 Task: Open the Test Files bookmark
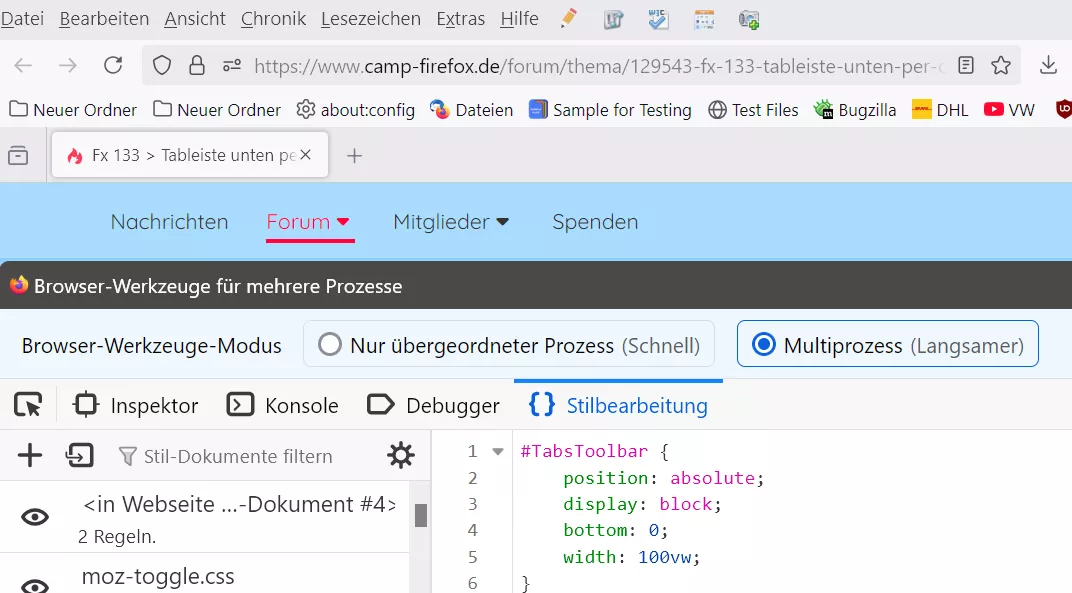tap(753, 109)
